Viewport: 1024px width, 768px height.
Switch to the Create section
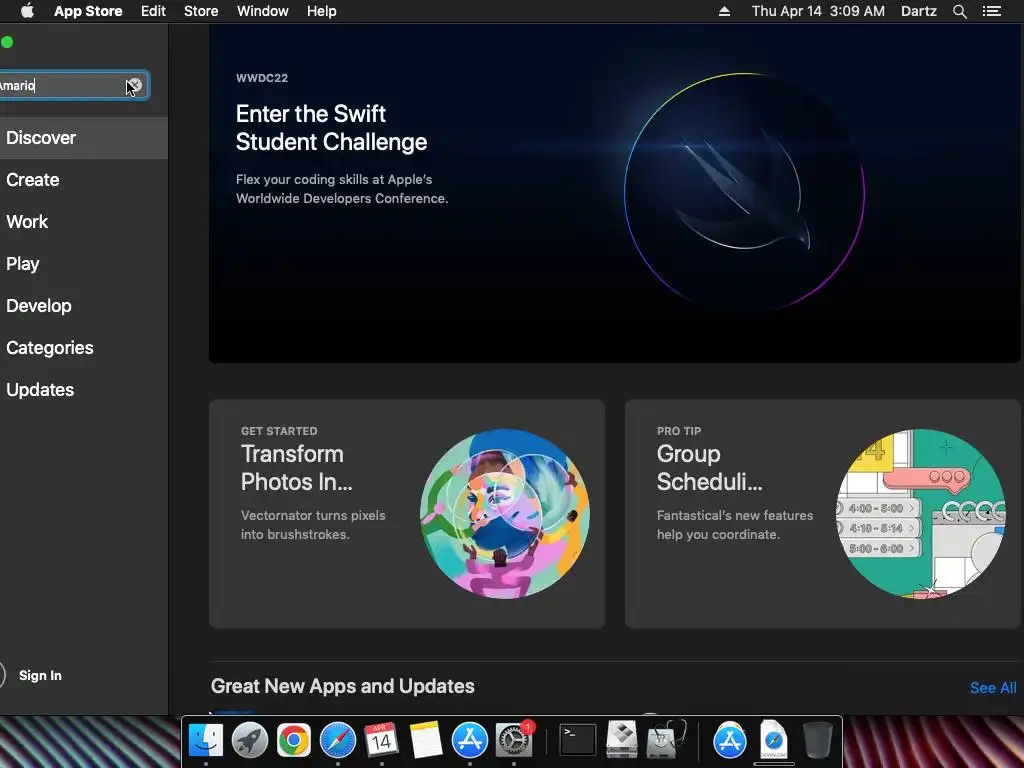click(84, 180)
